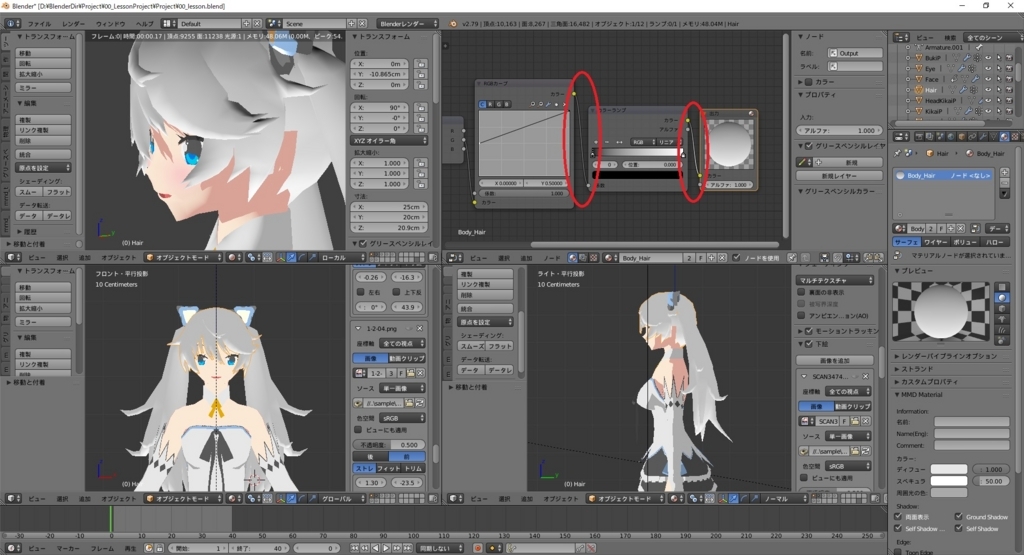Toggle the 下絵 background images checkbox
The width and height of the screenshot is (1024, 555).
tap(809, 343)
